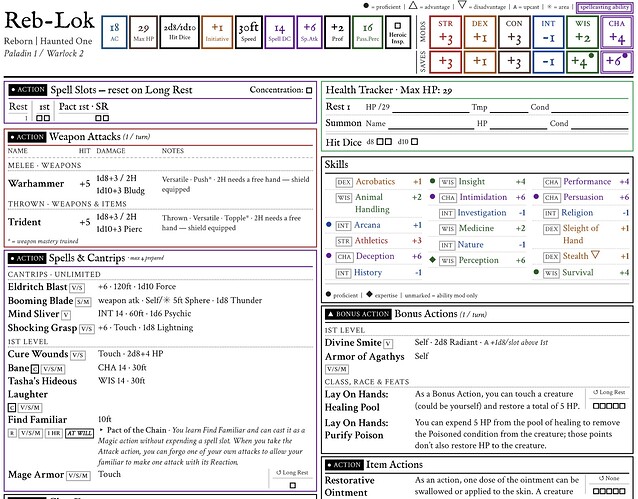Image resolution: width=638 pixels, height=499 pixels.
Task: Click the STR +3 modifier box
Action: pyautogui.click(x=446, y=33)
